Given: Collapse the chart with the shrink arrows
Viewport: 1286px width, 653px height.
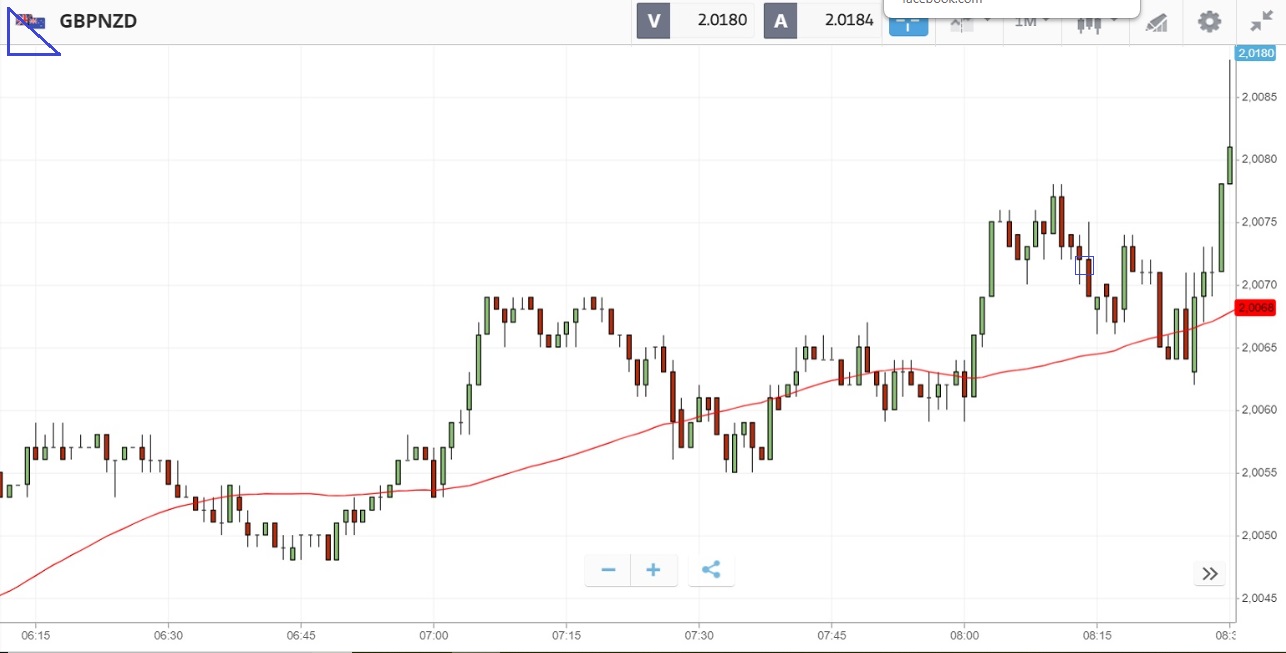Looking at the screenshot, I should click(x=1260, y=21).
